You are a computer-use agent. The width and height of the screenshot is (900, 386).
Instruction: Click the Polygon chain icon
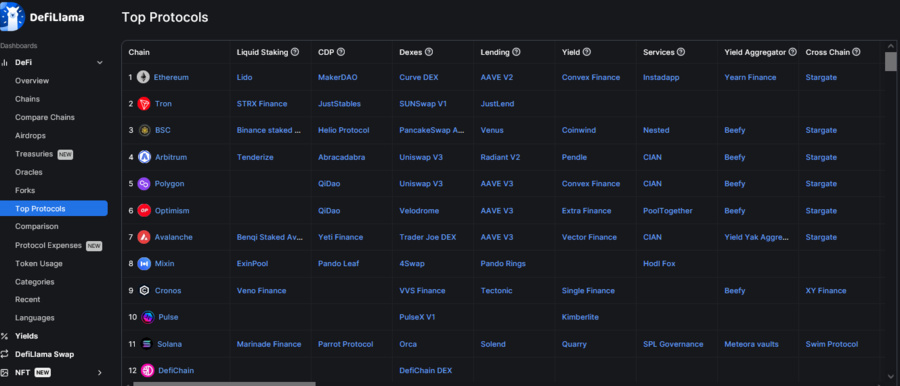143,184
